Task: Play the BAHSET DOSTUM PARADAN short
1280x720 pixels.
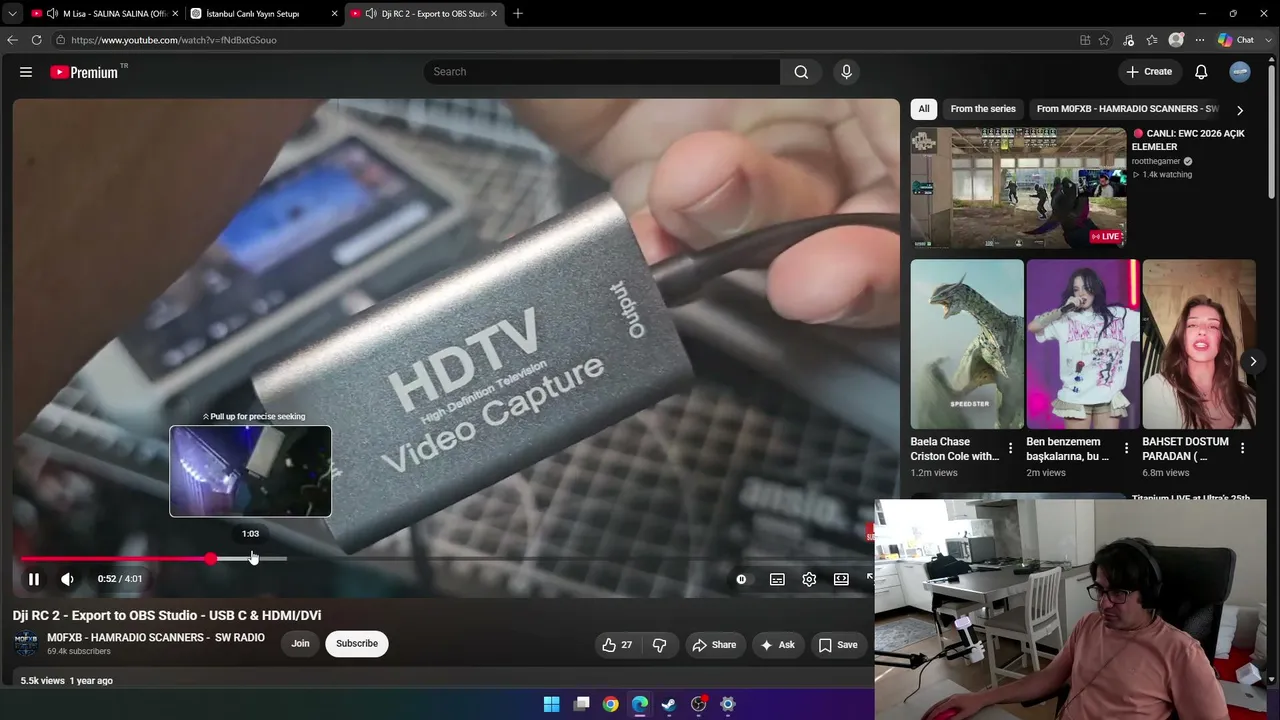Action: point(1199,344)
